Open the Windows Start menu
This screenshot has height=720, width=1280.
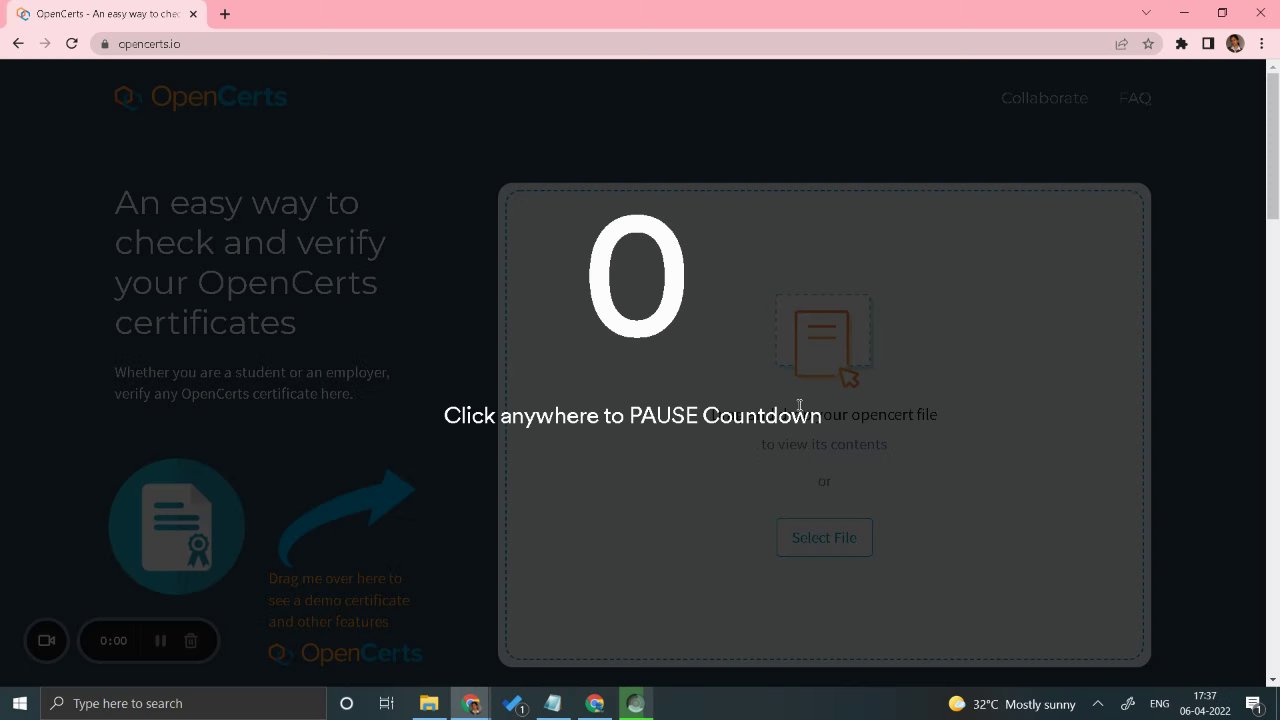(20, 704)
